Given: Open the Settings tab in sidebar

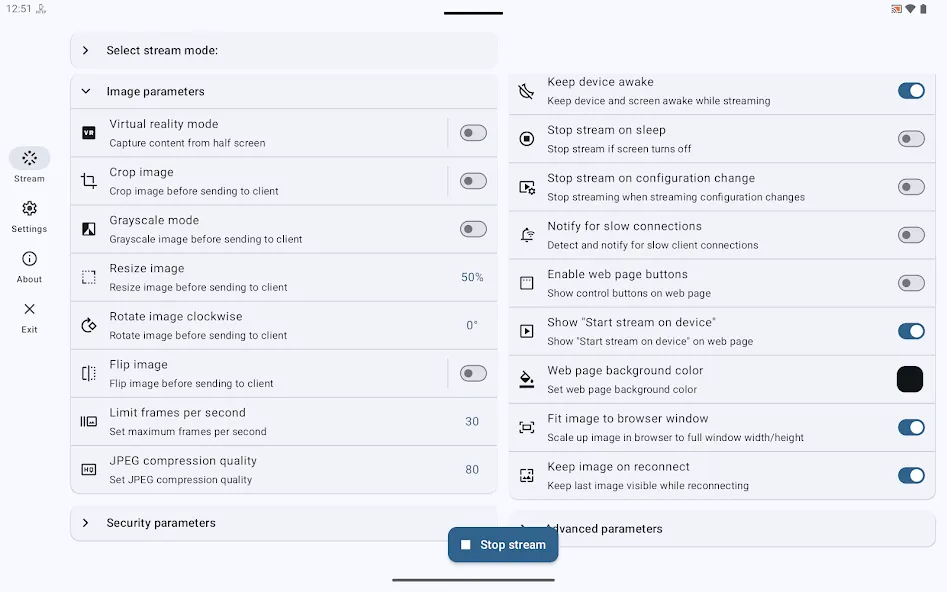Looking at the screenshot, I should pyautogui.click(x=29, y=217).
